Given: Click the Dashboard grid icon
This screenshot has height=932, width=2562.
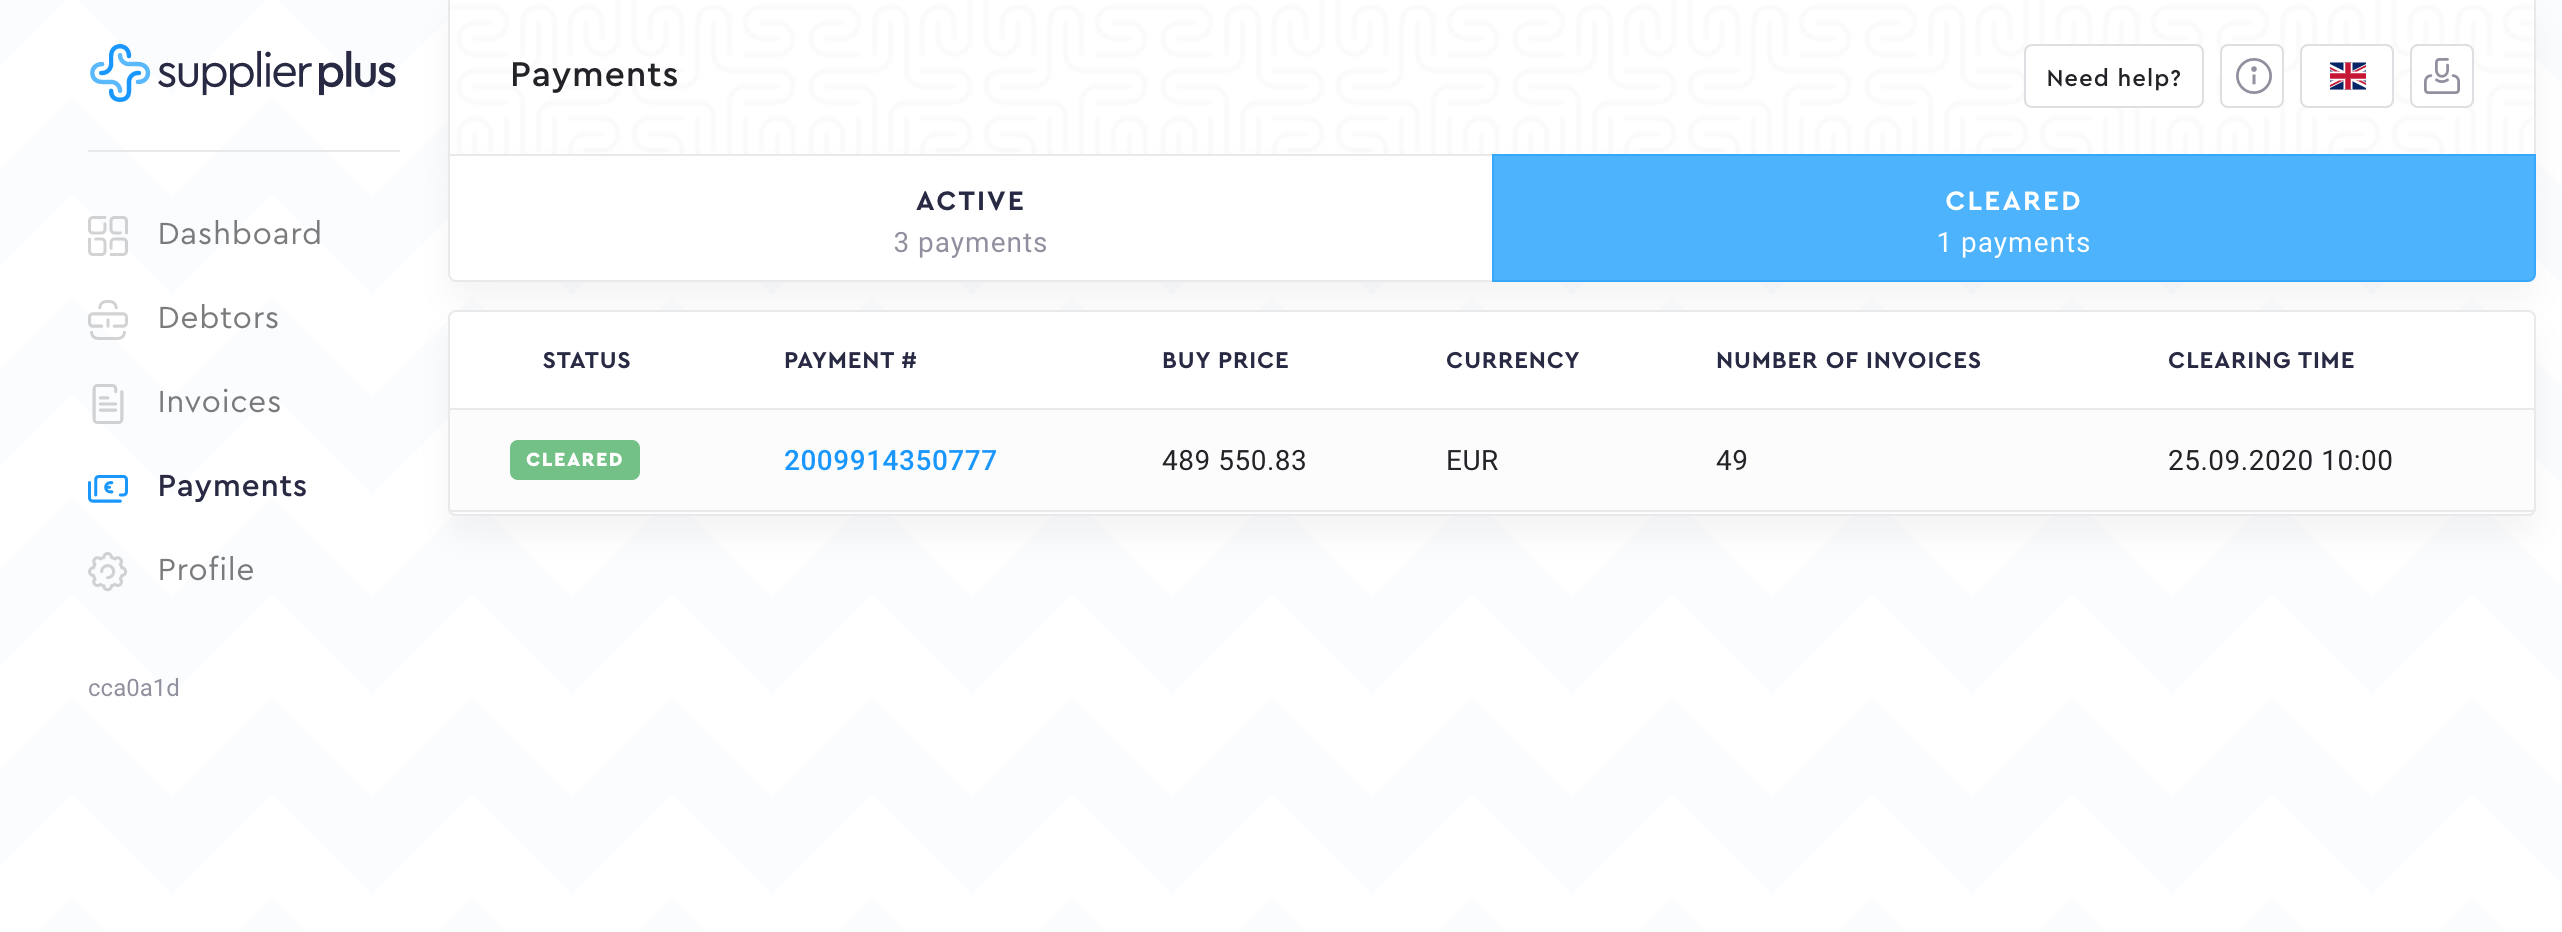Looking at the screenshot, I should pyautogui.click(x=108, y=236).
